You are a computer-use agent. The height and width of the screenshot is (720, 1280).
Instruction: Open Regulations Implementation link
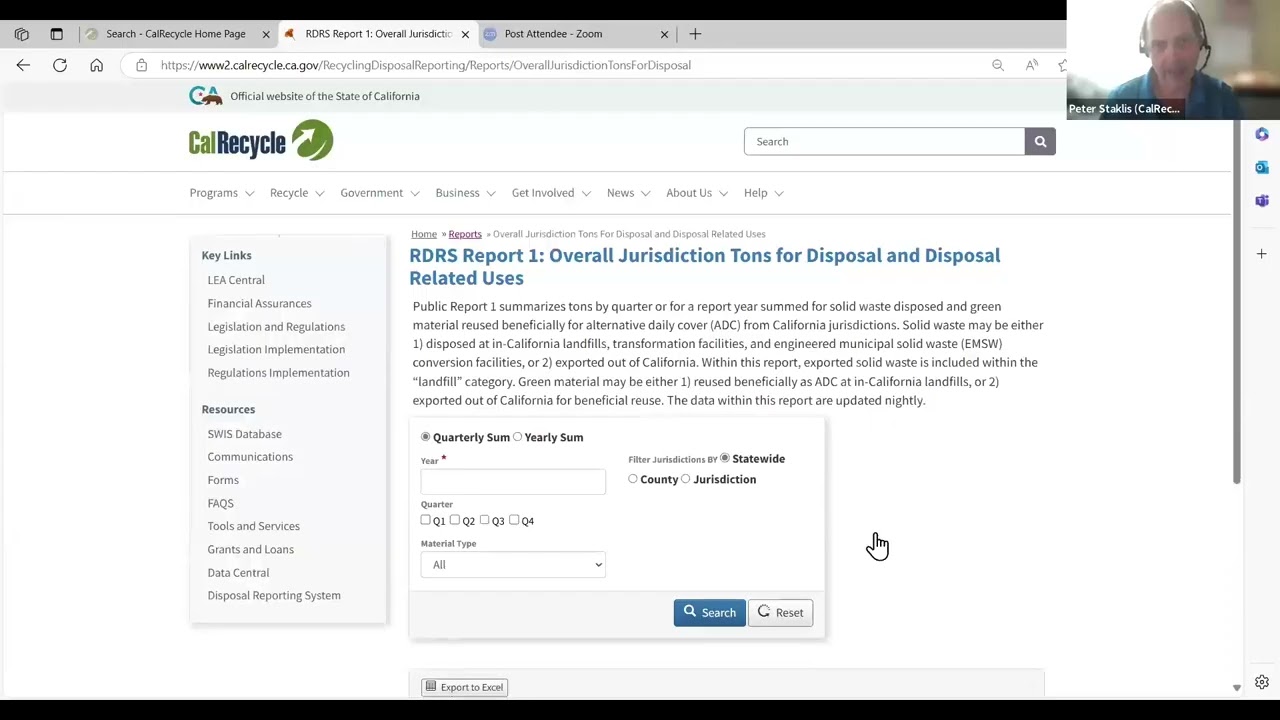[x=278, y=373]
